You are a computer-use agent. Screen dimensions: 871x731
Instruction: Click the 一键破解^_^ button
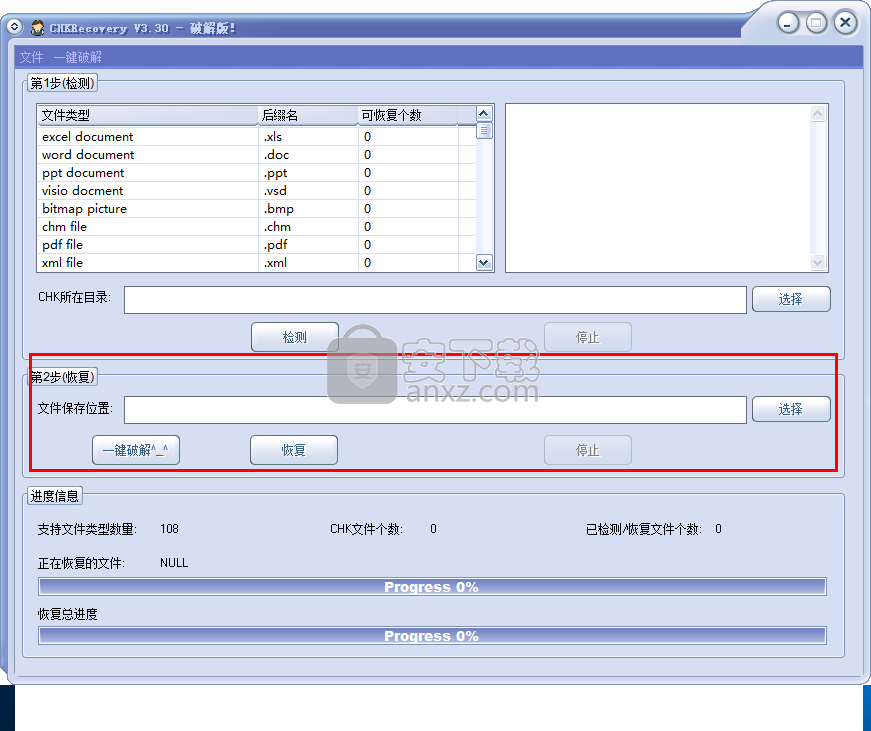(x=136, y=450)
